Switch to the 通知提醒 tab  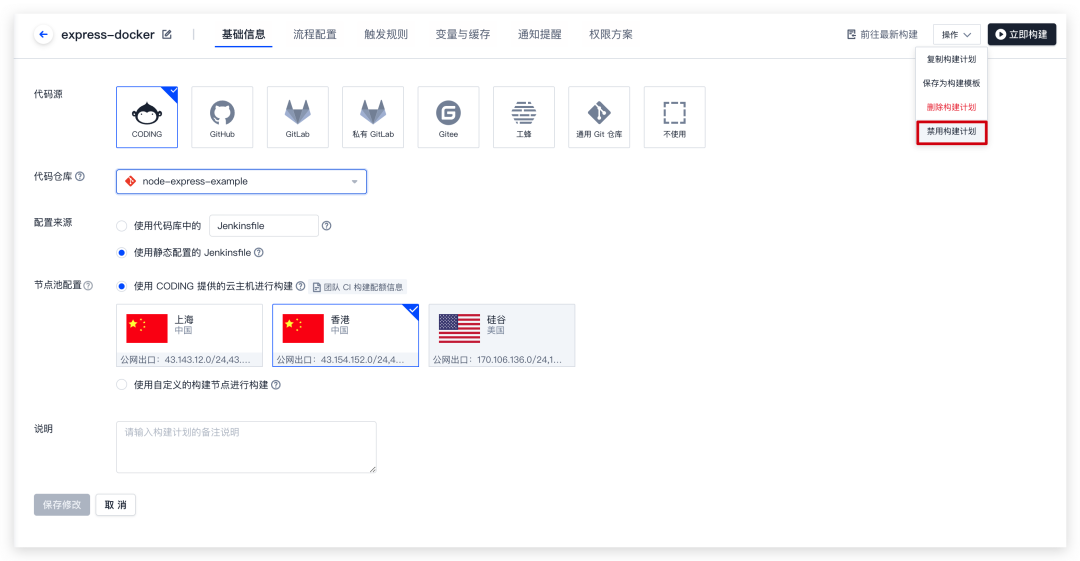click(539, 34)
